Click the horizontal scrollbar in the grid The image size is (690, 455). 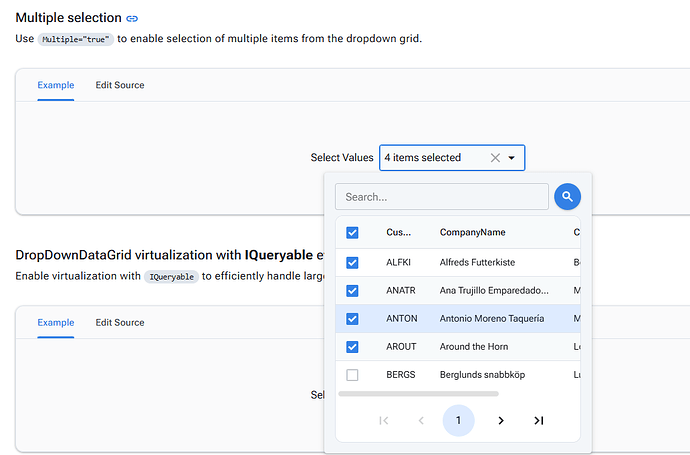[418, 394]
